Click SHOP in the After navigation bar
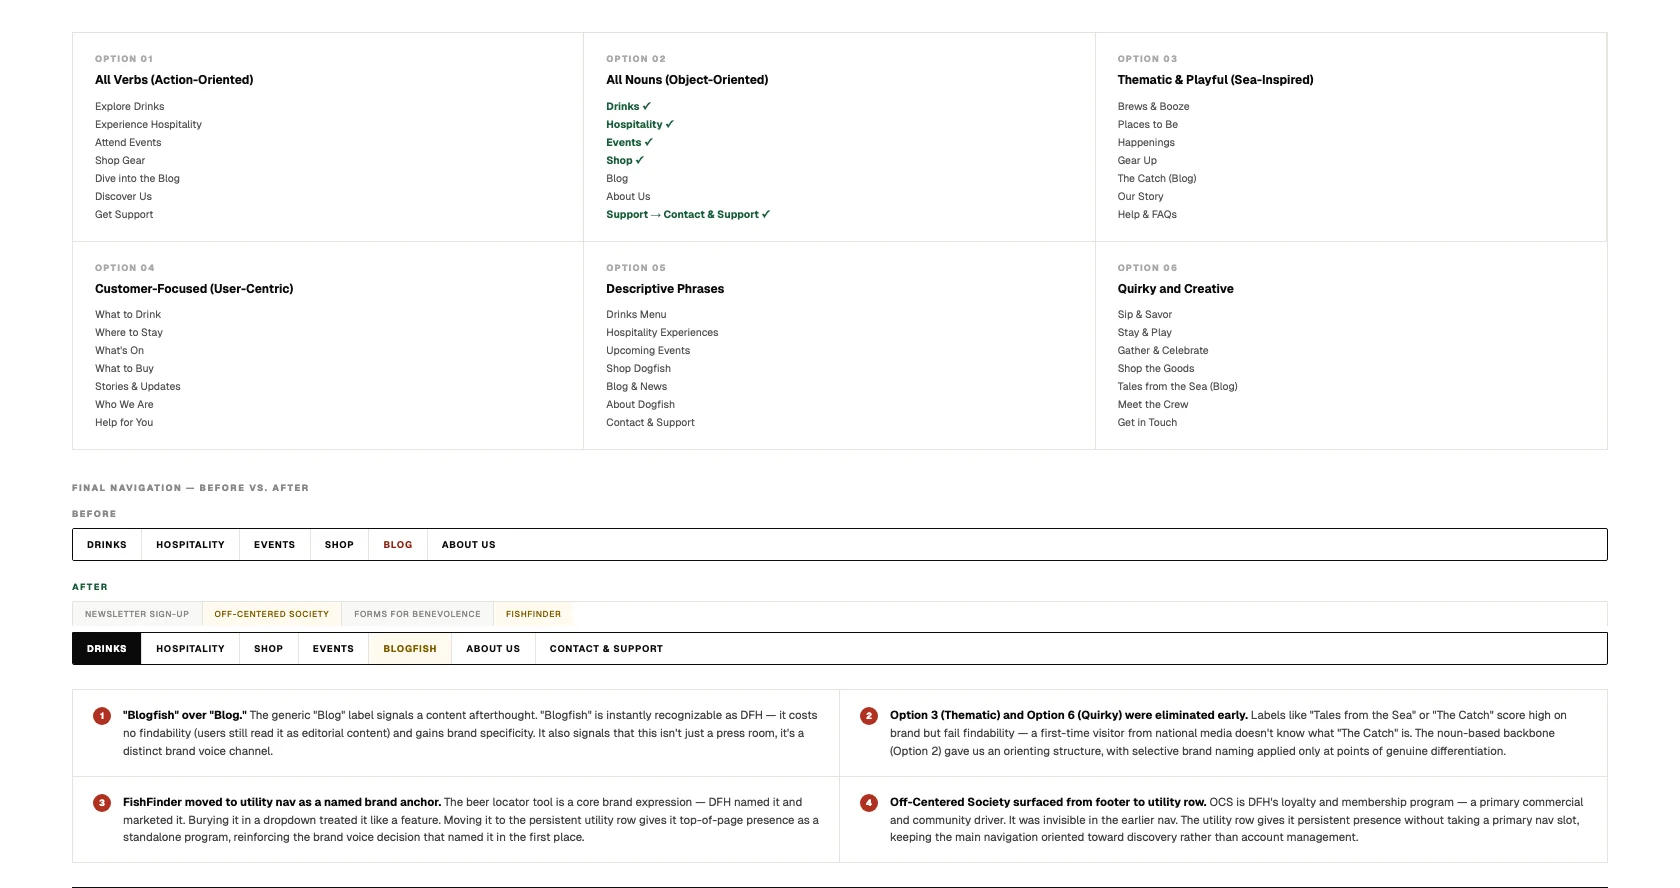 coord(268,649)
